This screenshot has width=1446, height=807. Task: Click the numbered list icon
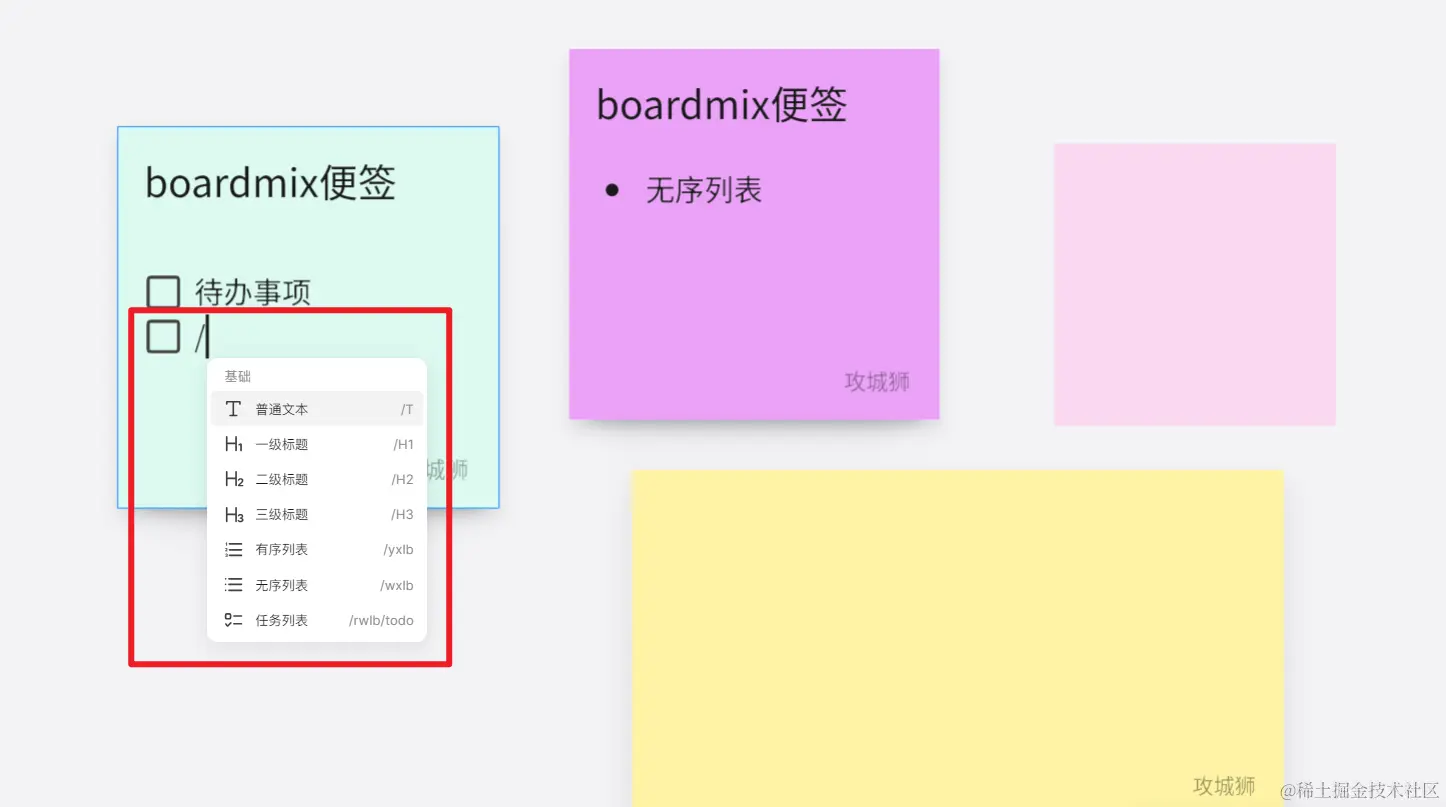(233, 549)
